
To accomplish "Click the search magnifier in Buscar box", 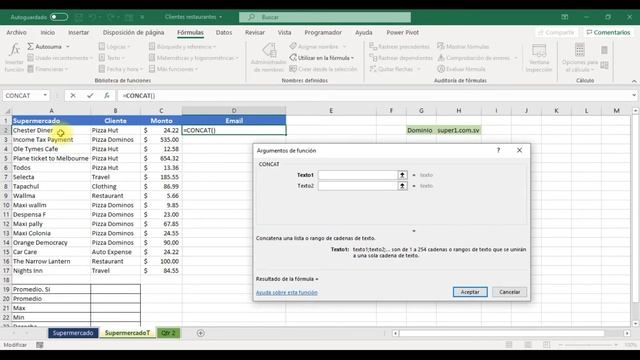I will point(251,17).
